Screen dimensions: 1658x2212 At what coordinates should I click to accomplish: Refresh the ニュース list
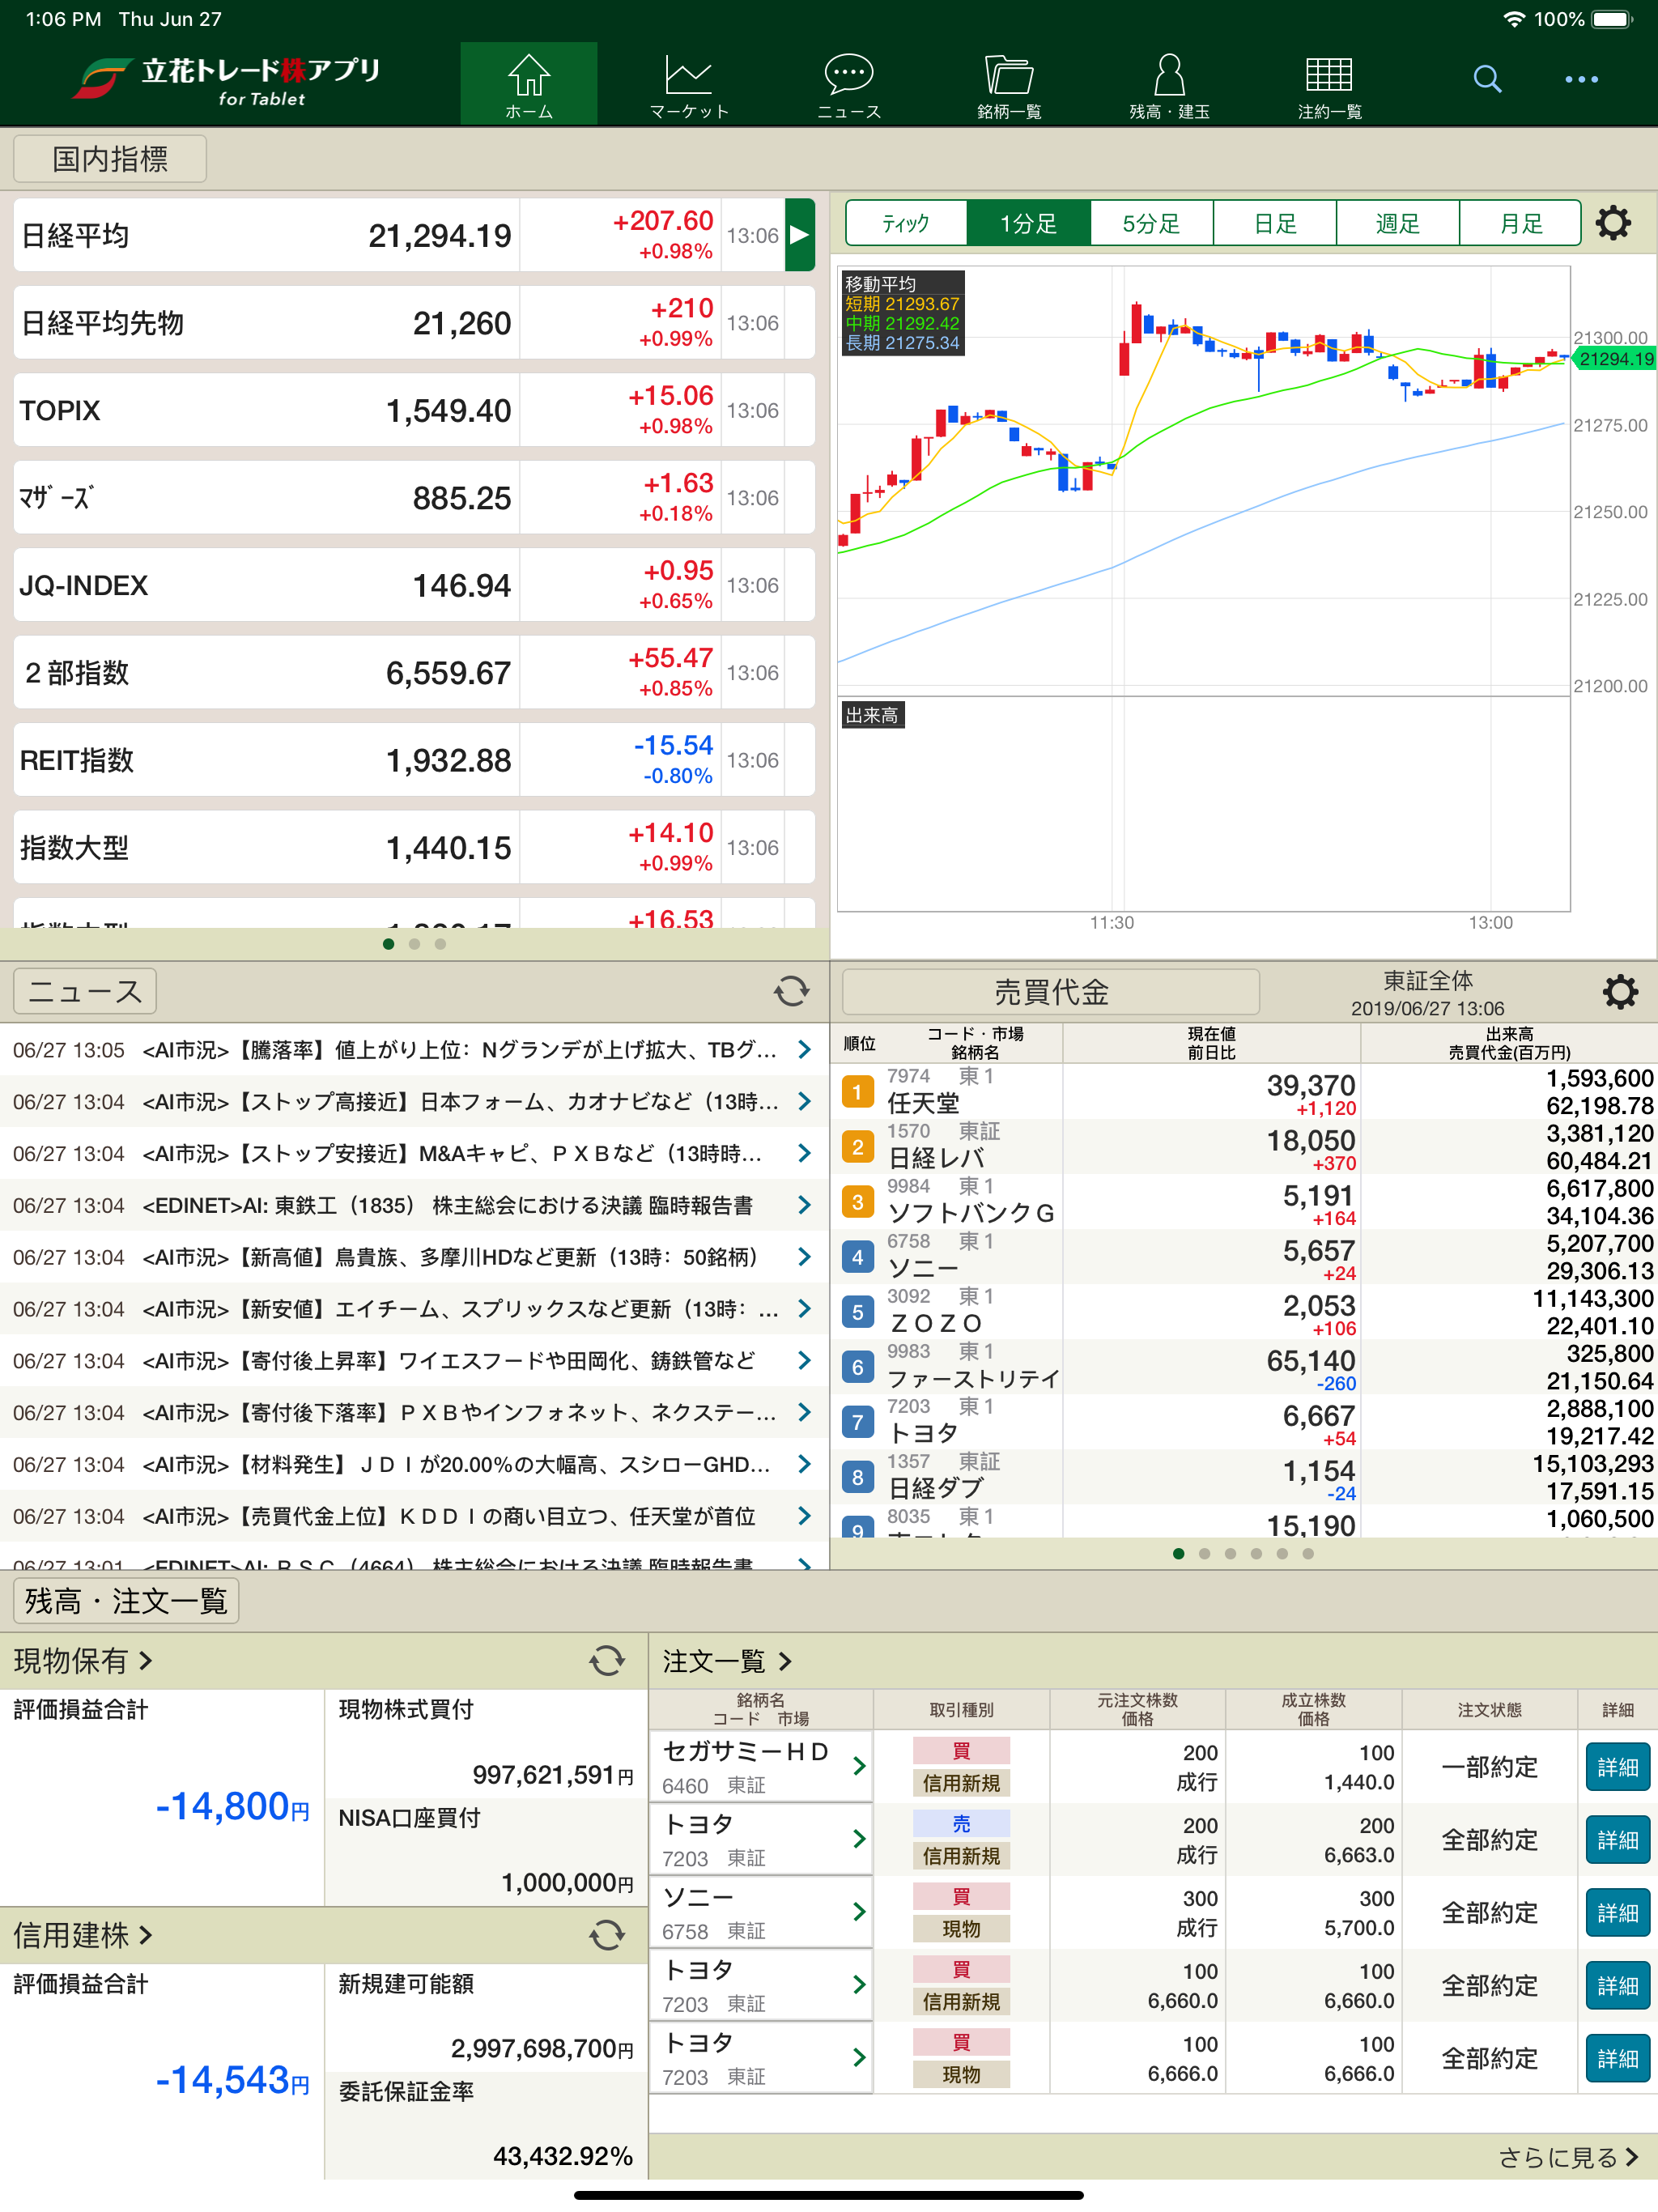tap(791, 991)
